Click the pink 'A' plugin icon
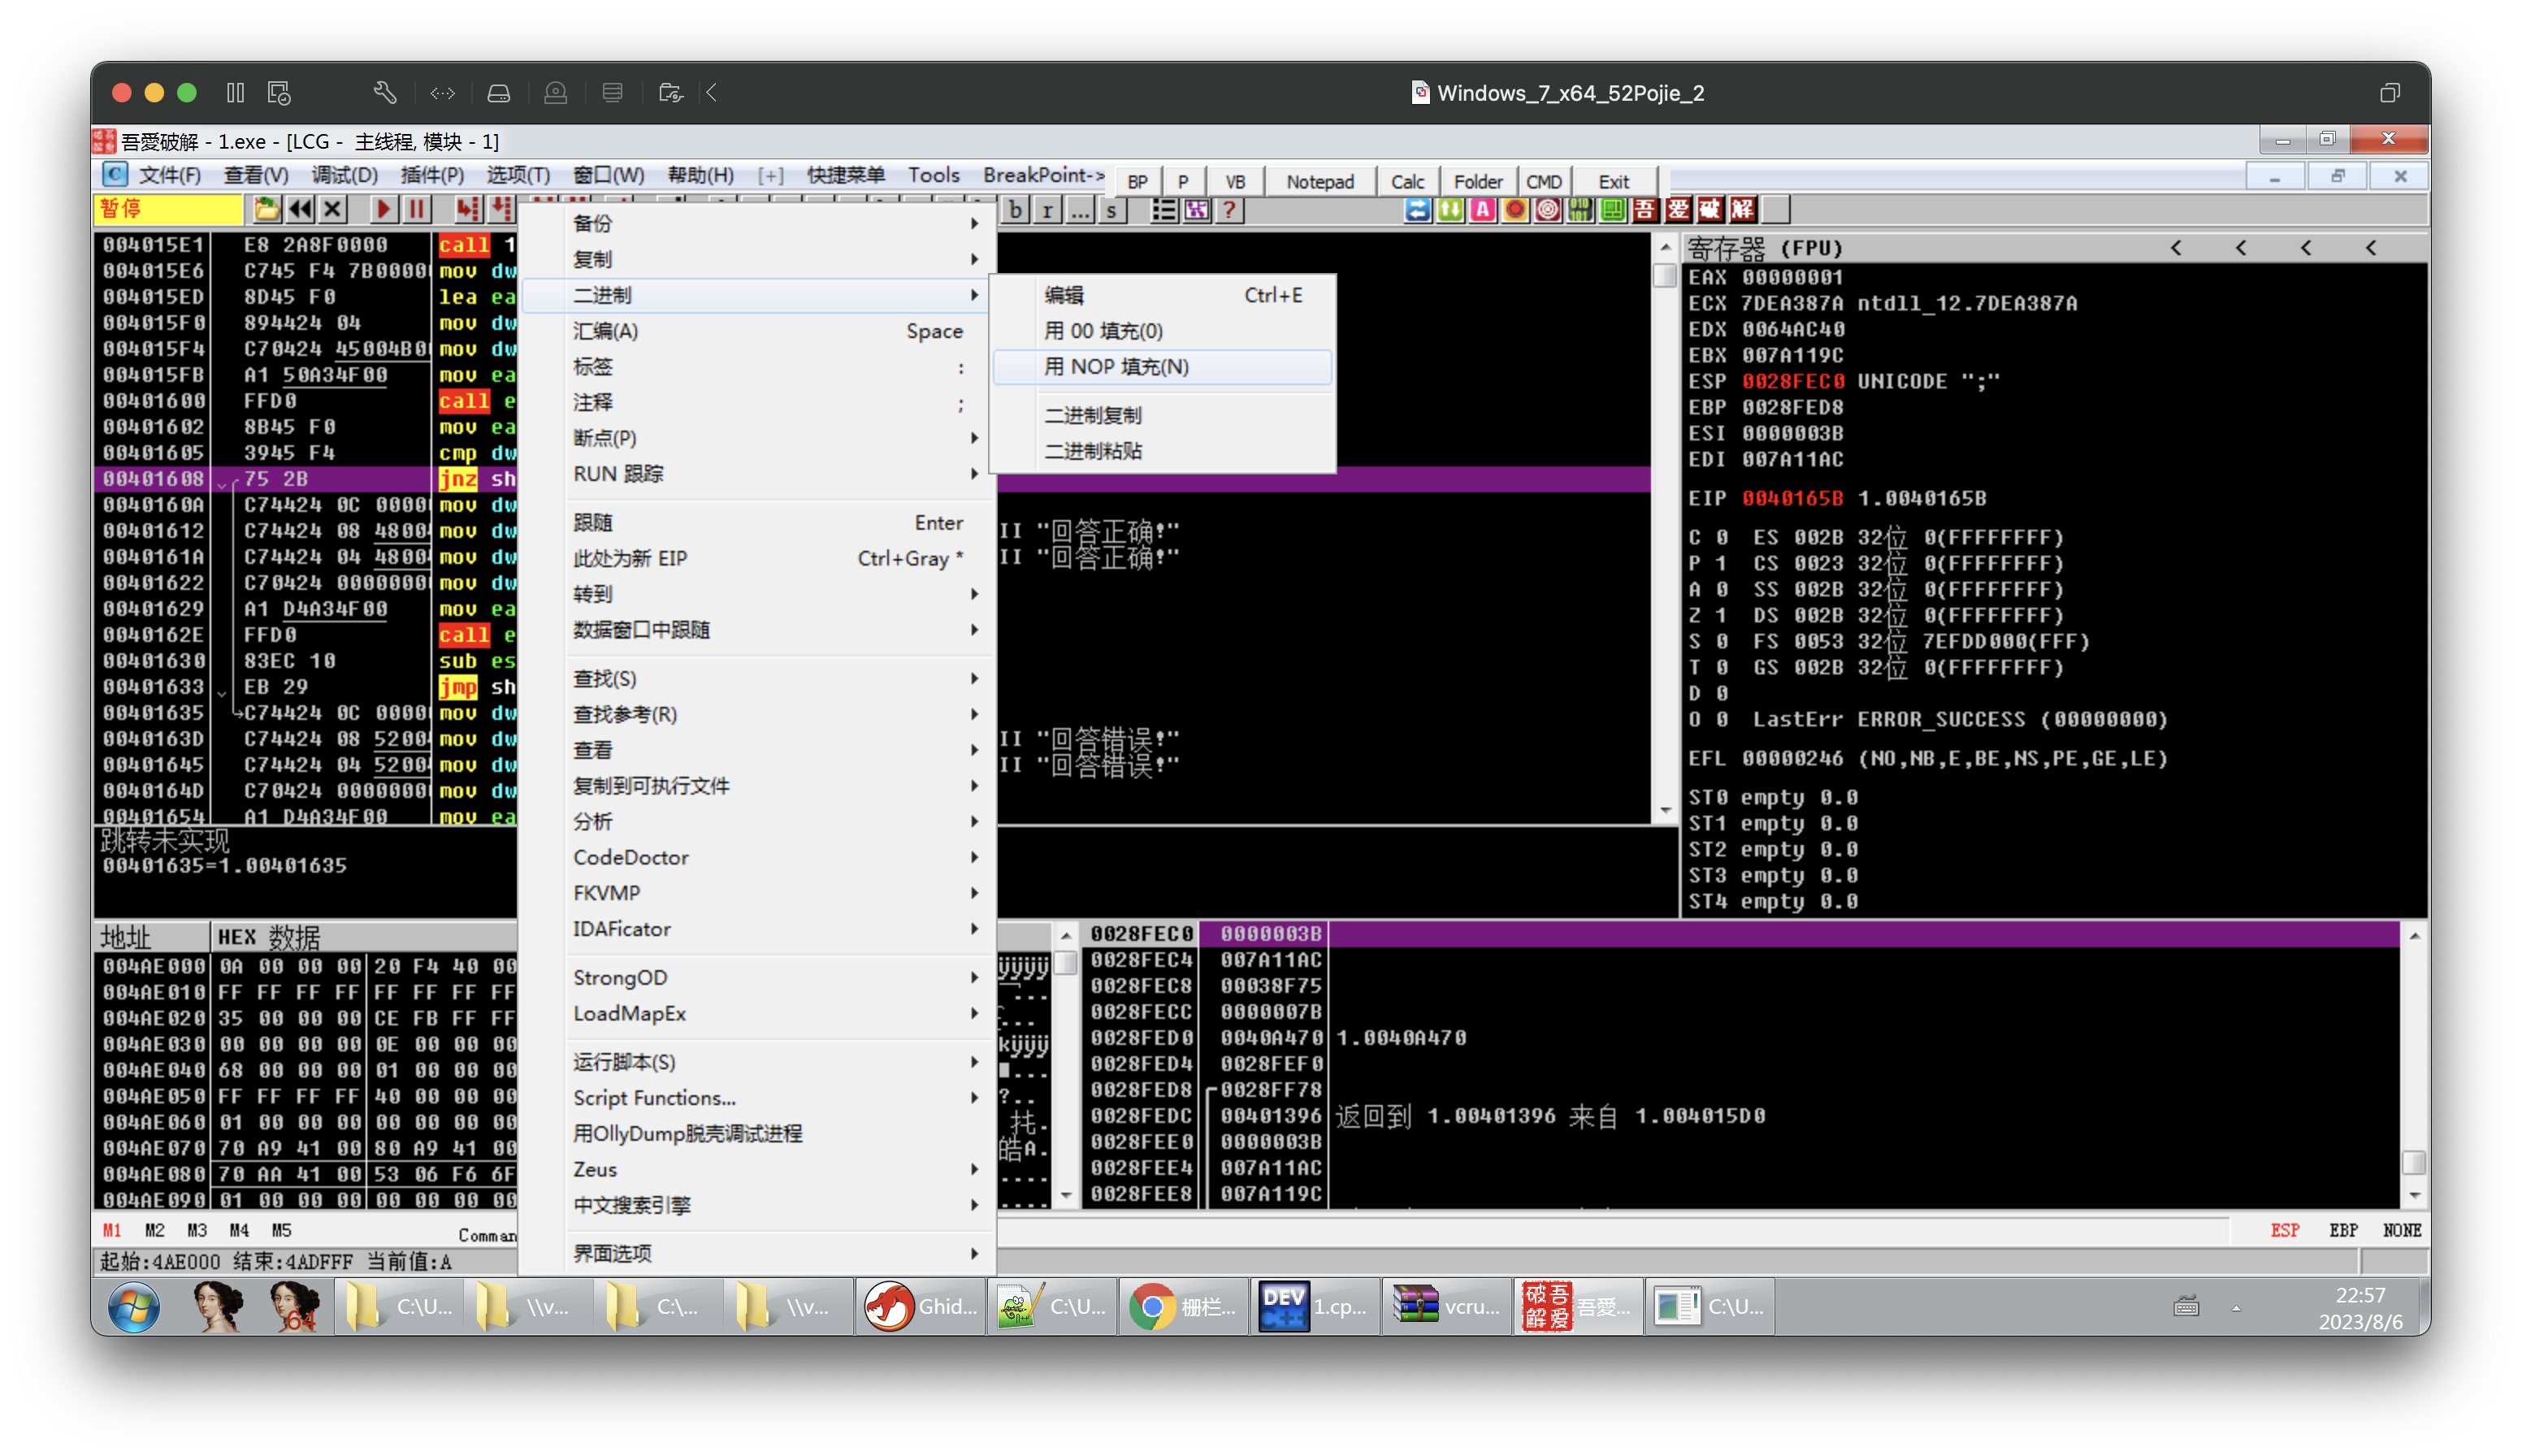 tap(1482, 210)
